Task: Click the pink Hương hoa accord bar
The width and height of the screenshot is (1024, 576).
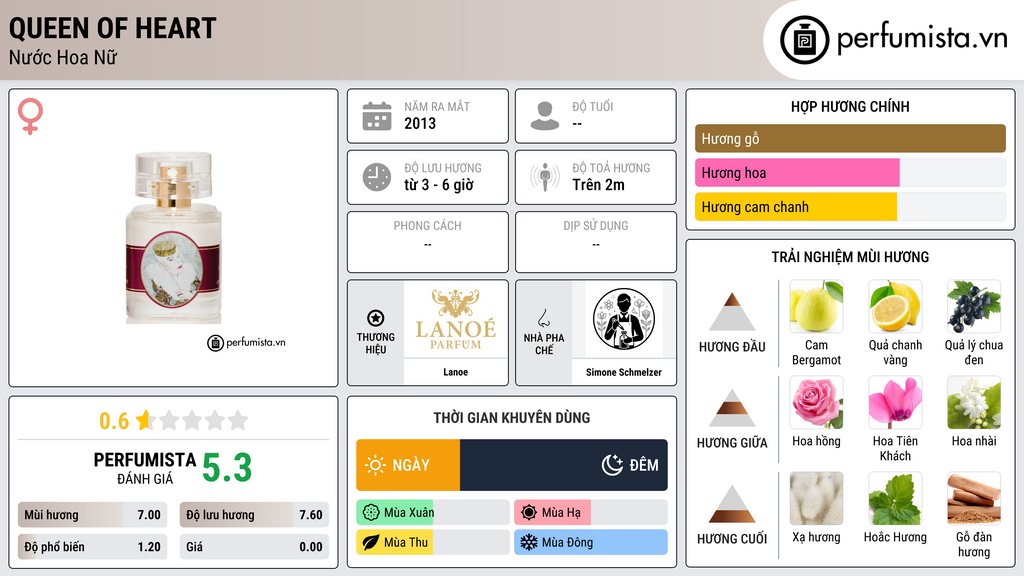Action: tap(797, 172)
